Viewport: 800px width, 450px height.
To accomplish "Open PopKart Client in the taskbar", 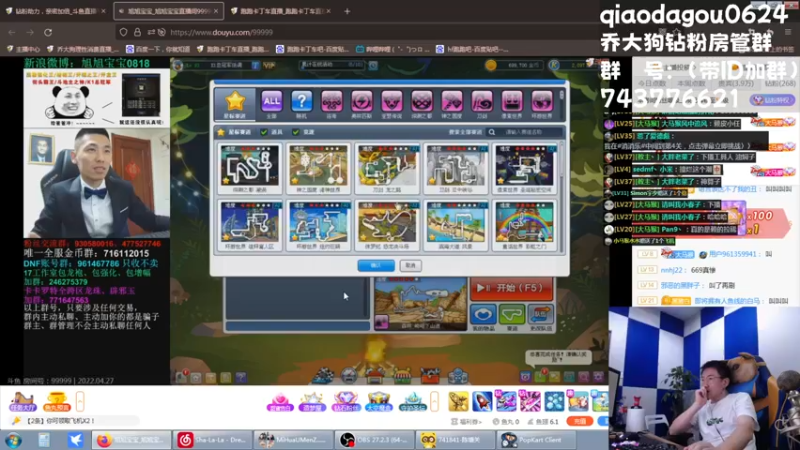I will click(x=537, y=440).
